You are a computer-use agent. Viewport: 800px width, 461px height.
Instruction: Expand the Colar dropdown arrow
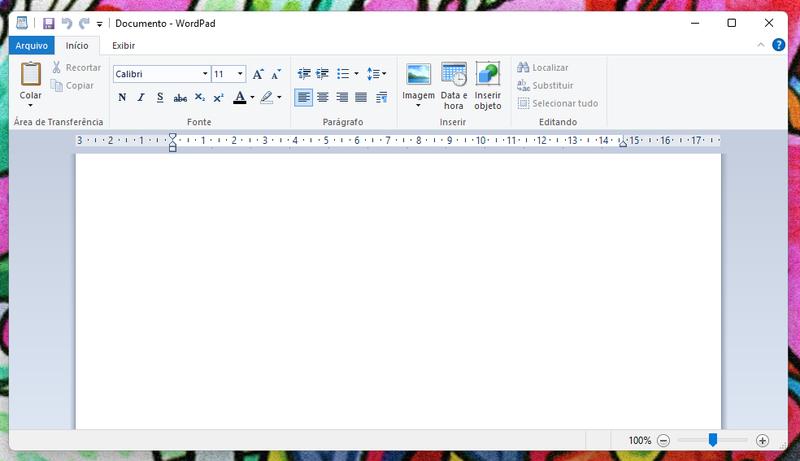click(x=31, y=106)
